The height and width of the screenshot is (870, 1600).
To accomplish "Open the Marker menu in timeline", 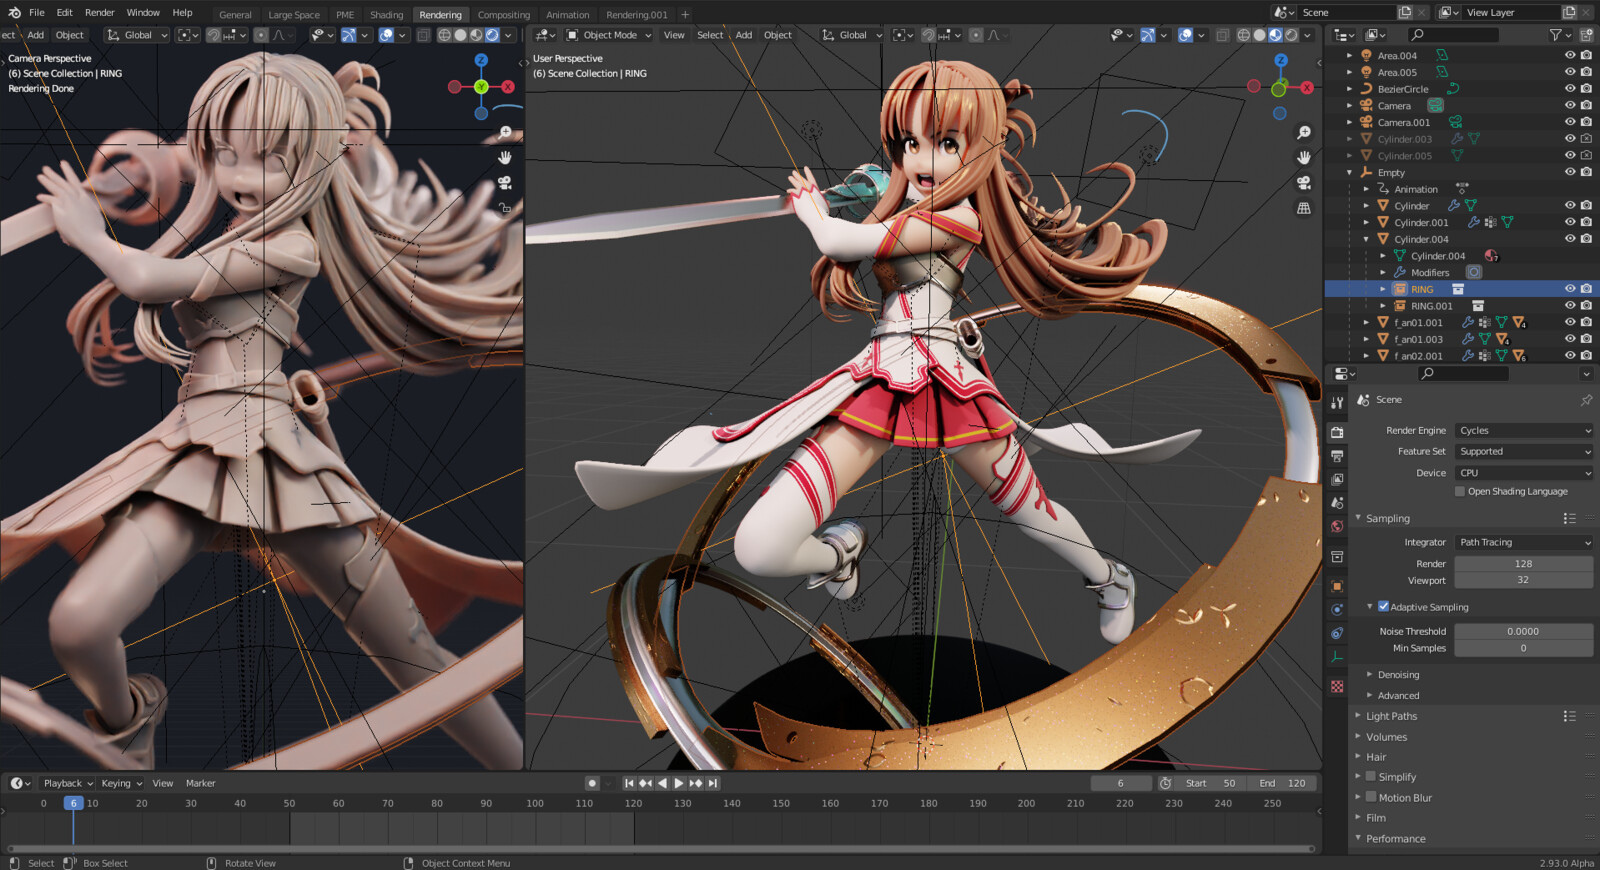I will coord(201,783).
